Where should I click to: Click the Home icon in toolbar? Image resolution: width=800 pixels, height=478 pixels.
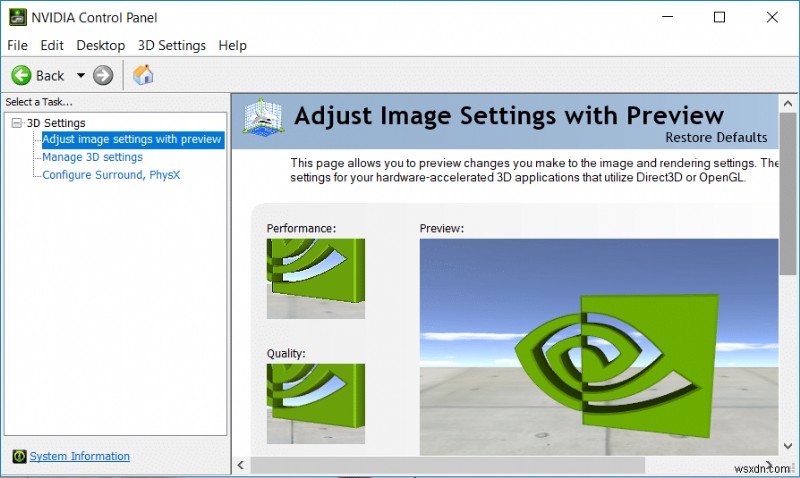[x=143, y=75]
